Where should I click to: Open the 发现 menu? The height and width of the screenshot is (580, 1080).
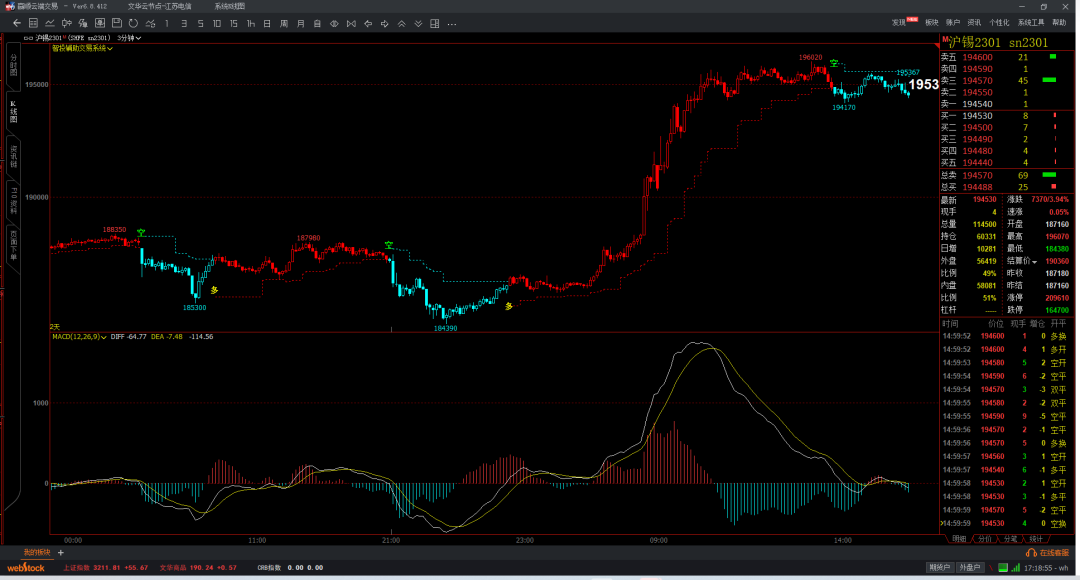point(899,23)
